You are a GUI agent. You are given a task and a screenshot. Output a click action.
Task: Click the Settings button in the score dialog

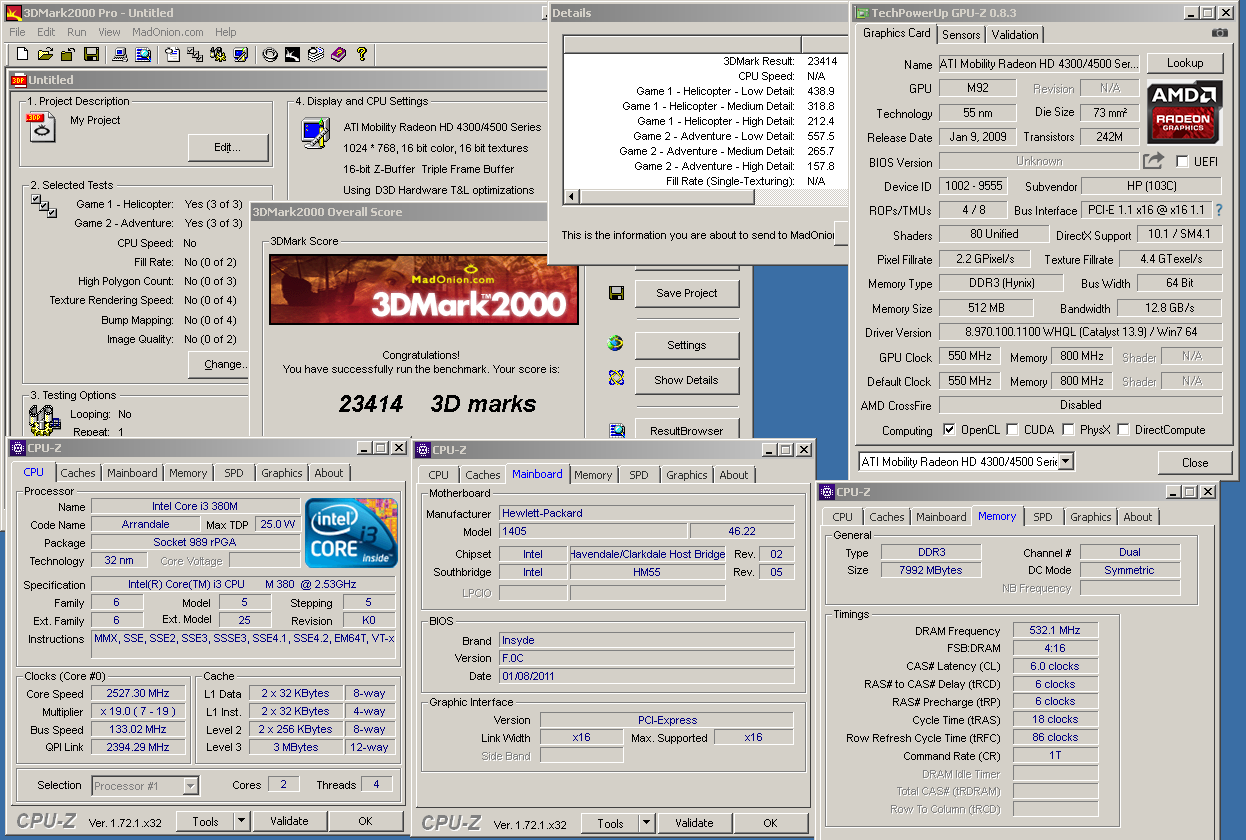tap(687, 345)
